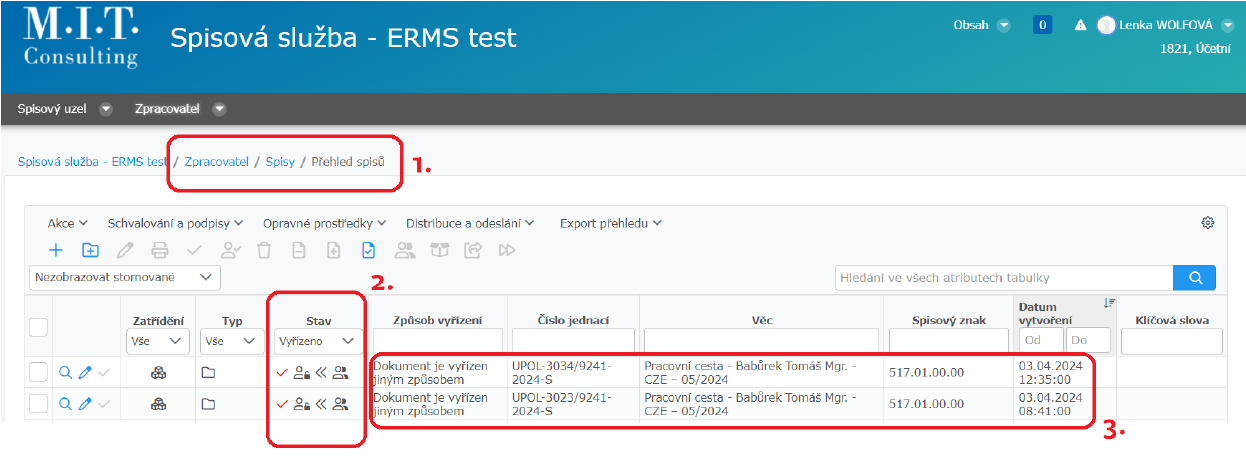Screen dimensions: 1246x457
Task: Click the blue pencil icon in second row
Action: click(85, 404)
